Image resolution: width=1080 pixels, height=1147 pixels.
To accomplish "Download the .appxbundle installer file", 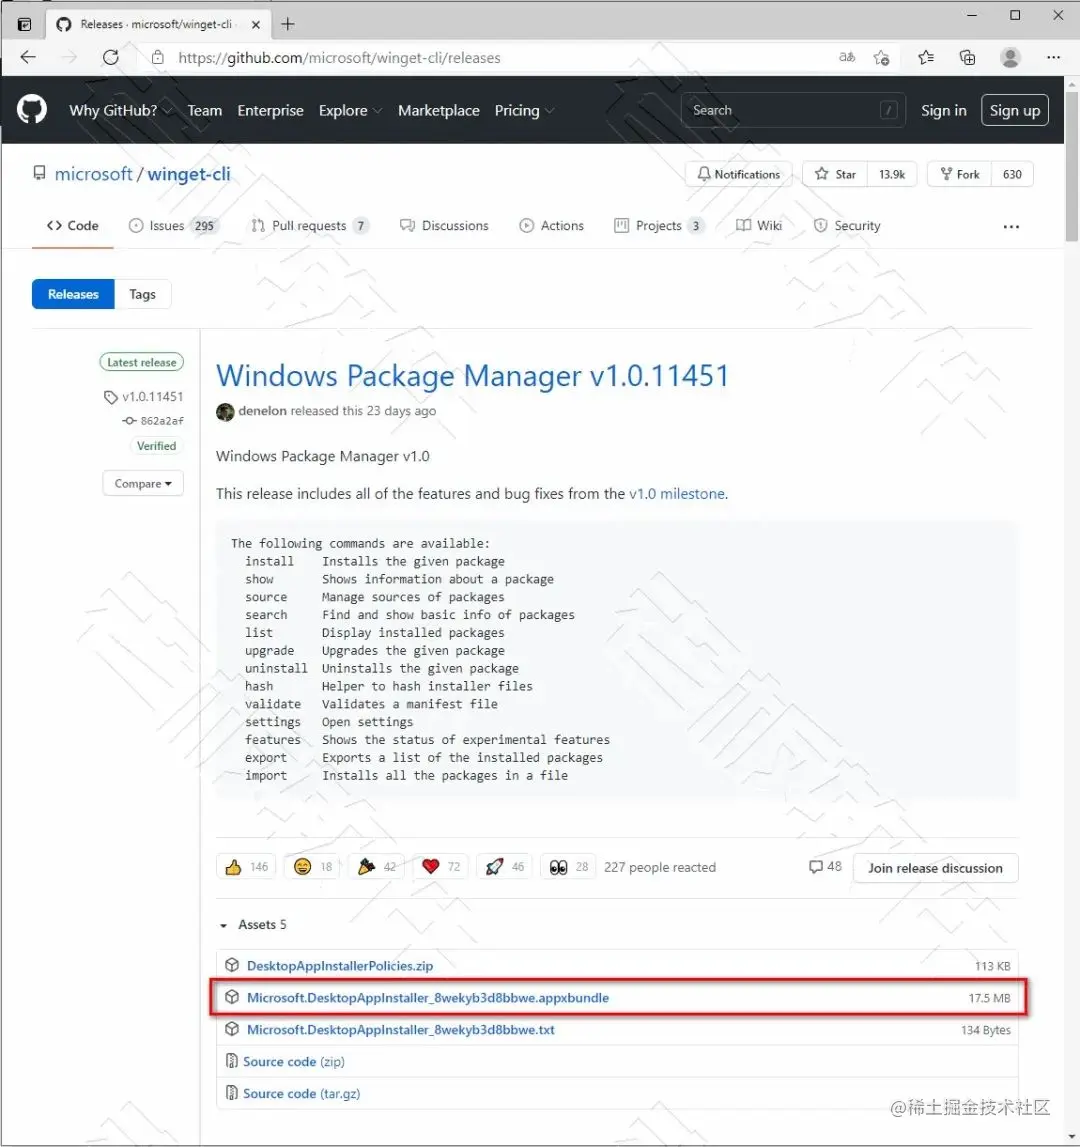I will click(x=427, y=998).
